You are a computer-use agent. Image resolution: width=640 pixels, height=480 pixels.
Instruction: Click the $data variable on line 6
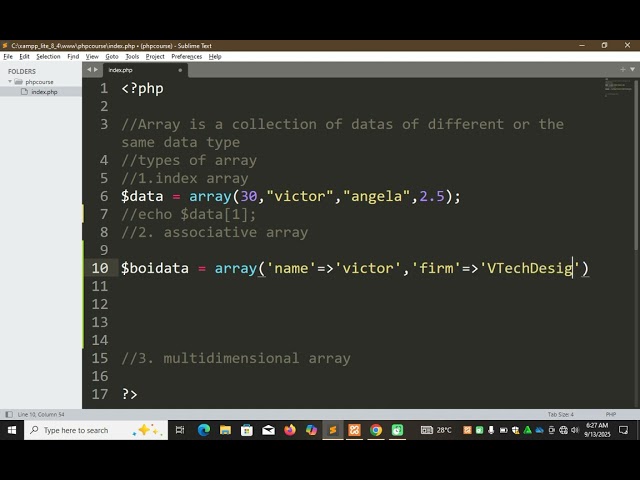[x=142, y=196]
